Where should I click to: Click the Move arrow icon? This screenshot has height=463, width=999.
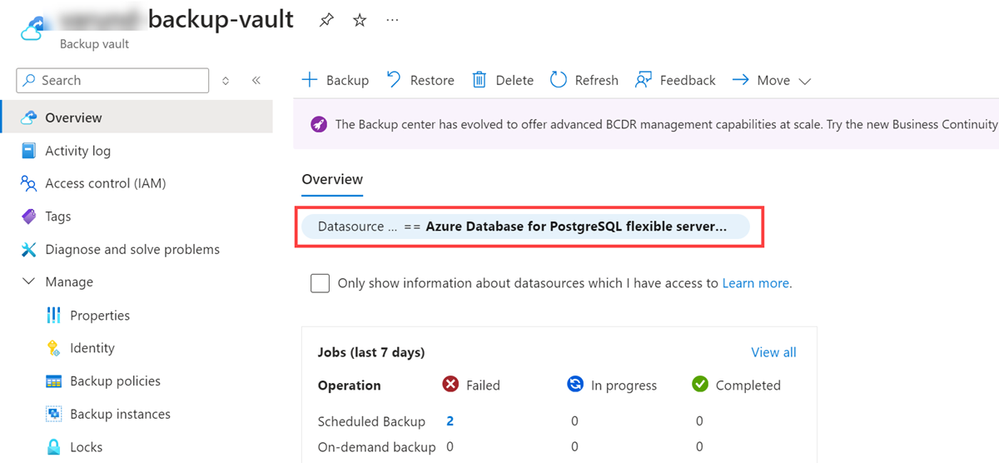pyautogui.click(x=740, y=80)
